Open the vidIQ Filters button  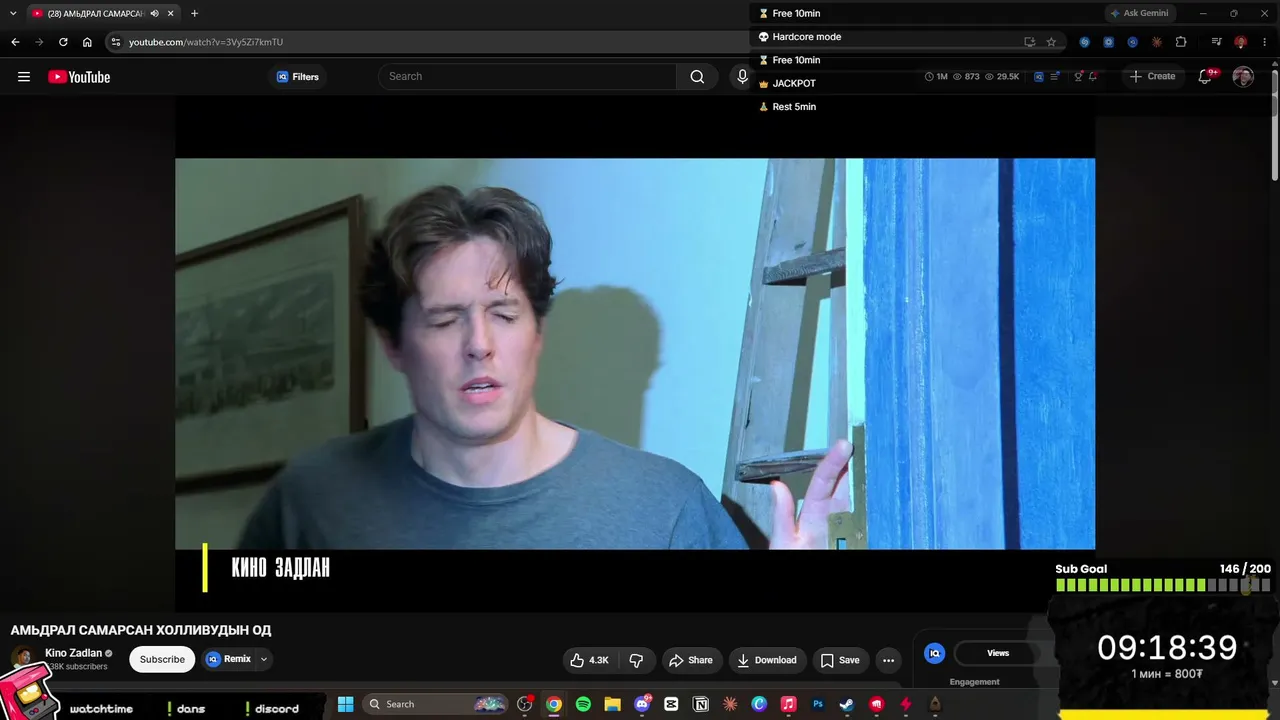point(298,77)
